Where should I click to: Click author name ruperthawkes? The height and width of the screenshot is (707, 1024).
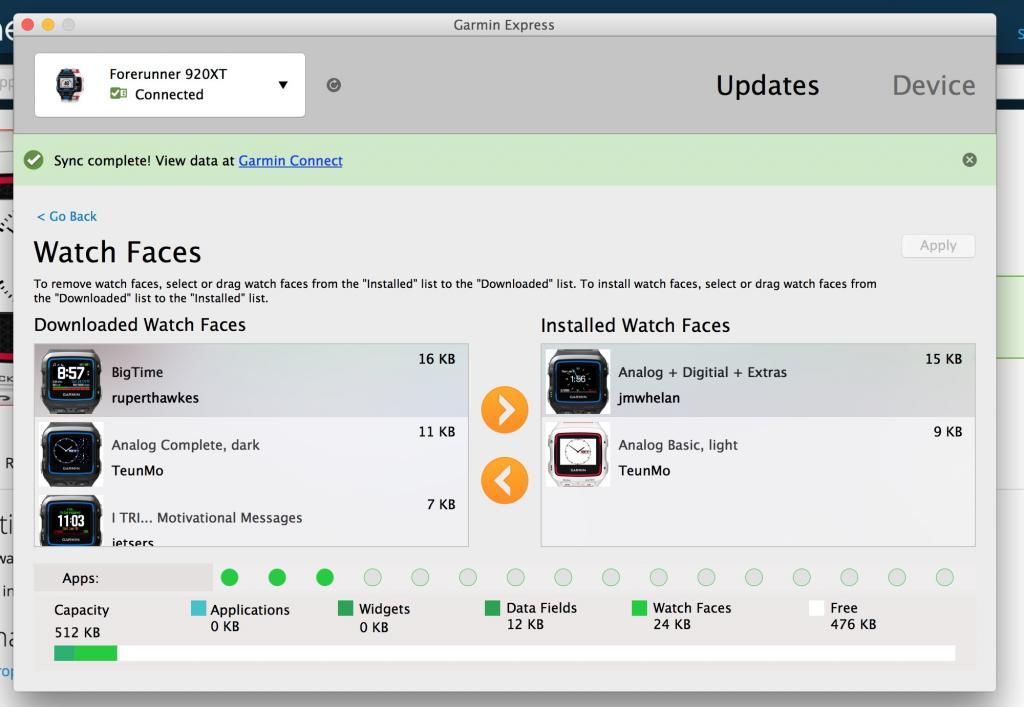pos(155,398)
